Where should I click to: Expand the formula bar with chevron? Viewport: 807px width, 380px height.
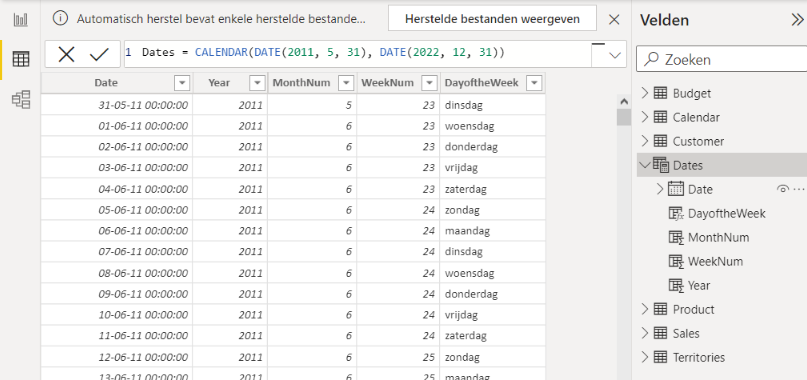pos(615,55)
